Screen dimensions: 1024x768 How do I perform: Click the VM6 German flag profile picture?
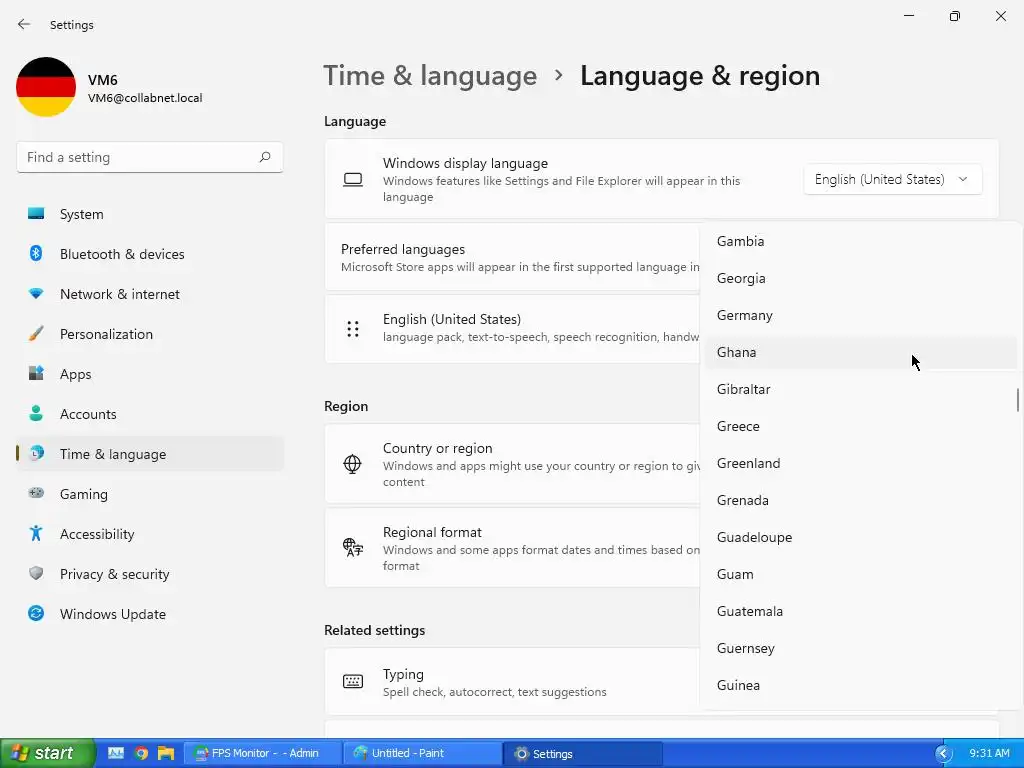coord(46,87)
